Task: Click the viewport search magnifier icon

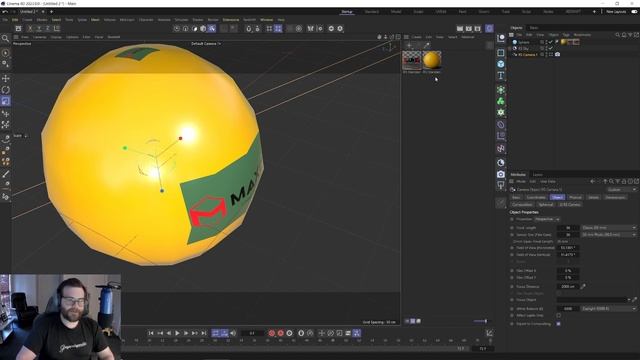Action: 5,39
